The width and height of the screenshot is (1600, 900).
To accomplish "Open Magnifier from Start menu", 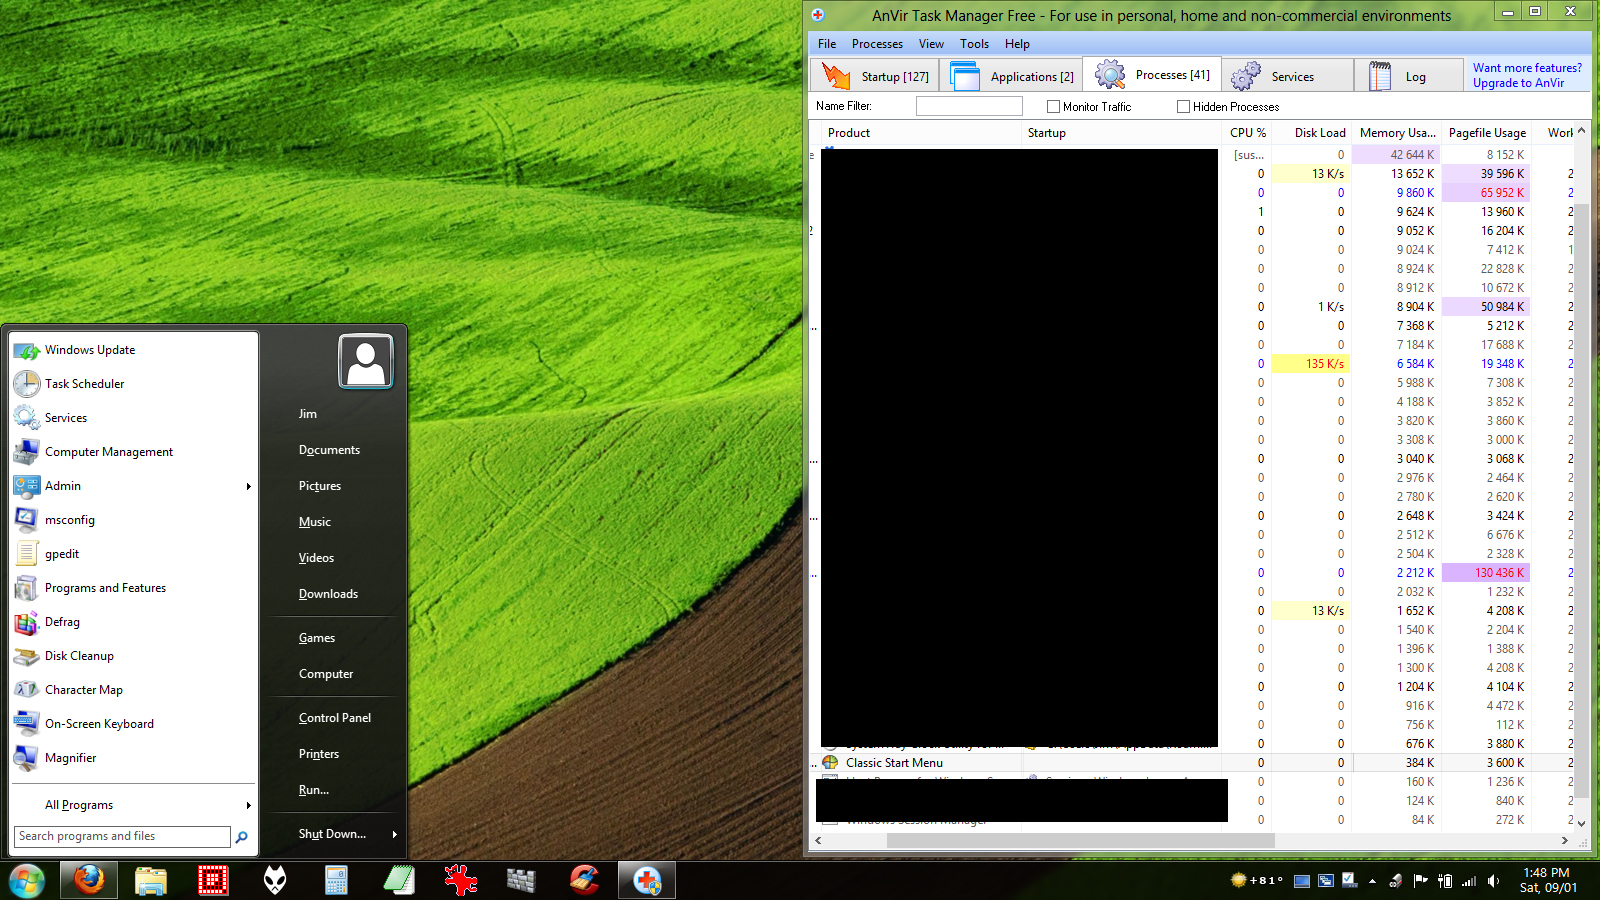I will tap(134, 758).
